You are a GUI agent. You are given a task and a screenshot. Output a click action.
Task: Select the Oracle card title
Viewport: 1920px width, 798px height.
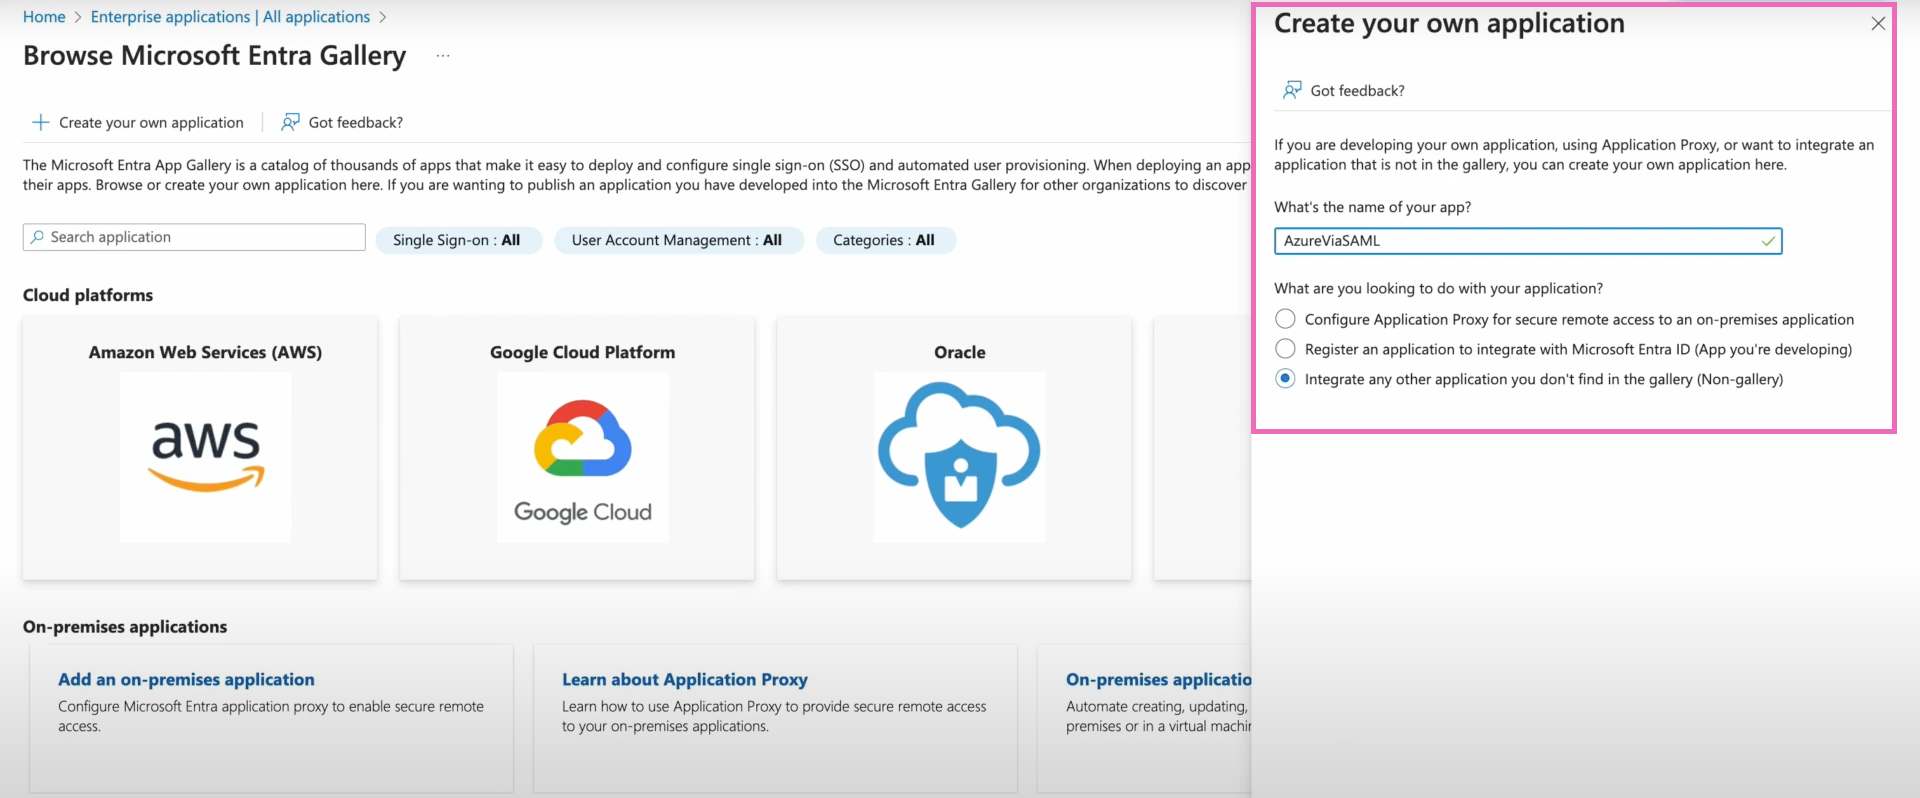click(x=960, y=352)
